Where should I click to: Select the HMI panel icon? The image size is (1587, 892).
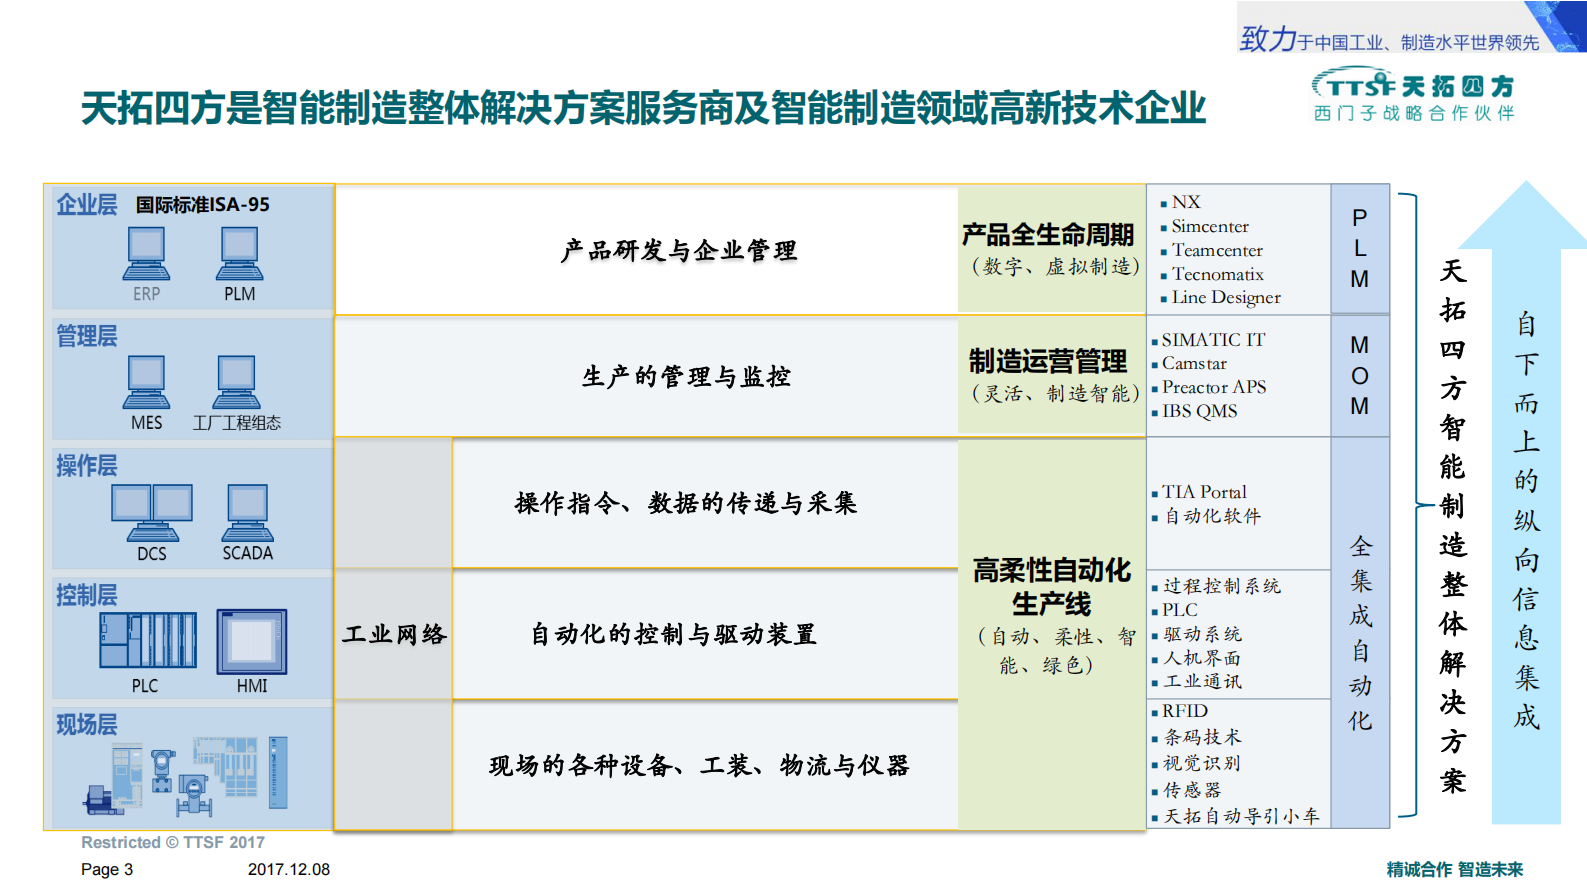pos(252,642)
